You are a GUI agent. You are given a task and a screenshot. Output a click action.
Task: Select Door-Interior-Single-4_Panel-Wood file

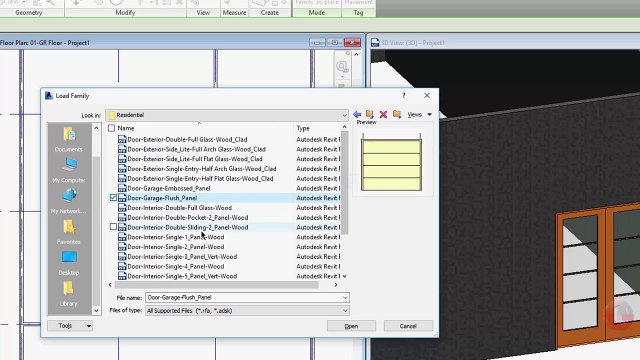pos(176,267)
